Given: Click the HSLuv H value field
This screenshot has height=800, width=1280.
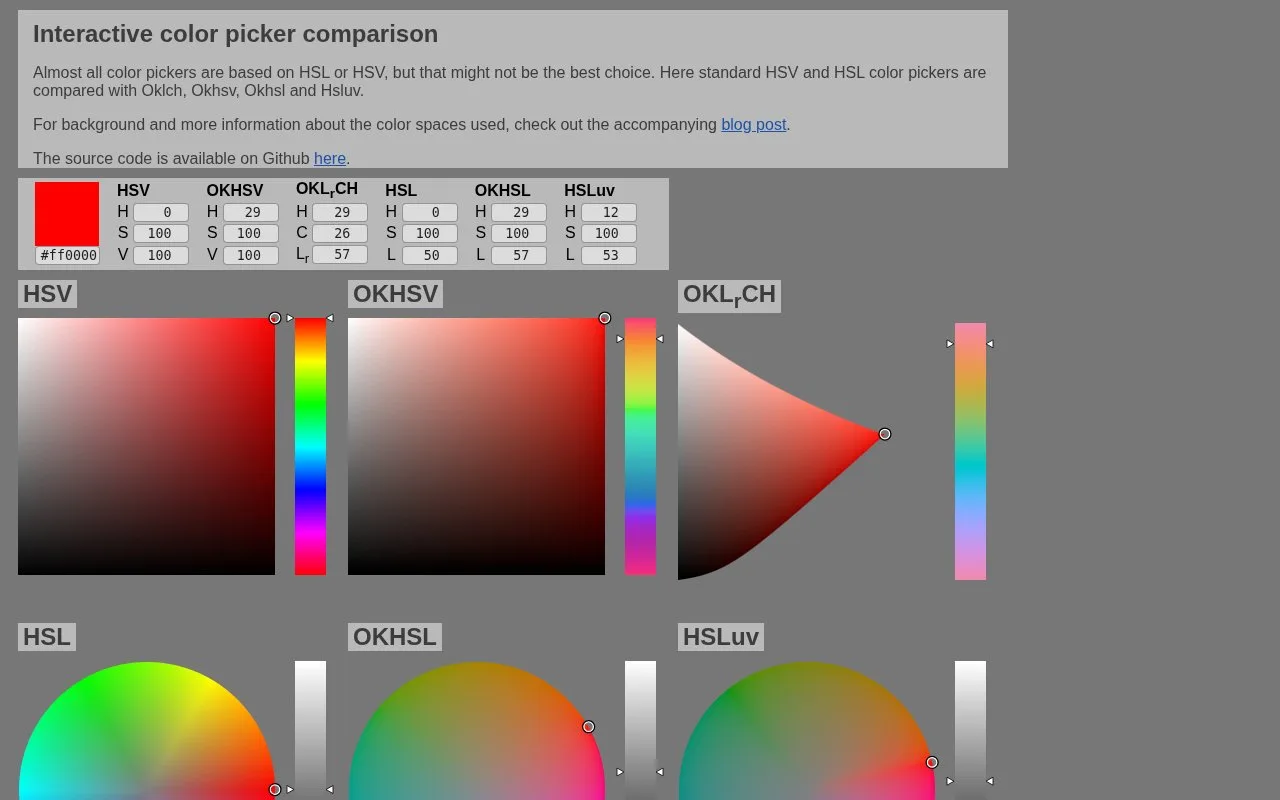Looking at the screenshot, I should point(609,212).
